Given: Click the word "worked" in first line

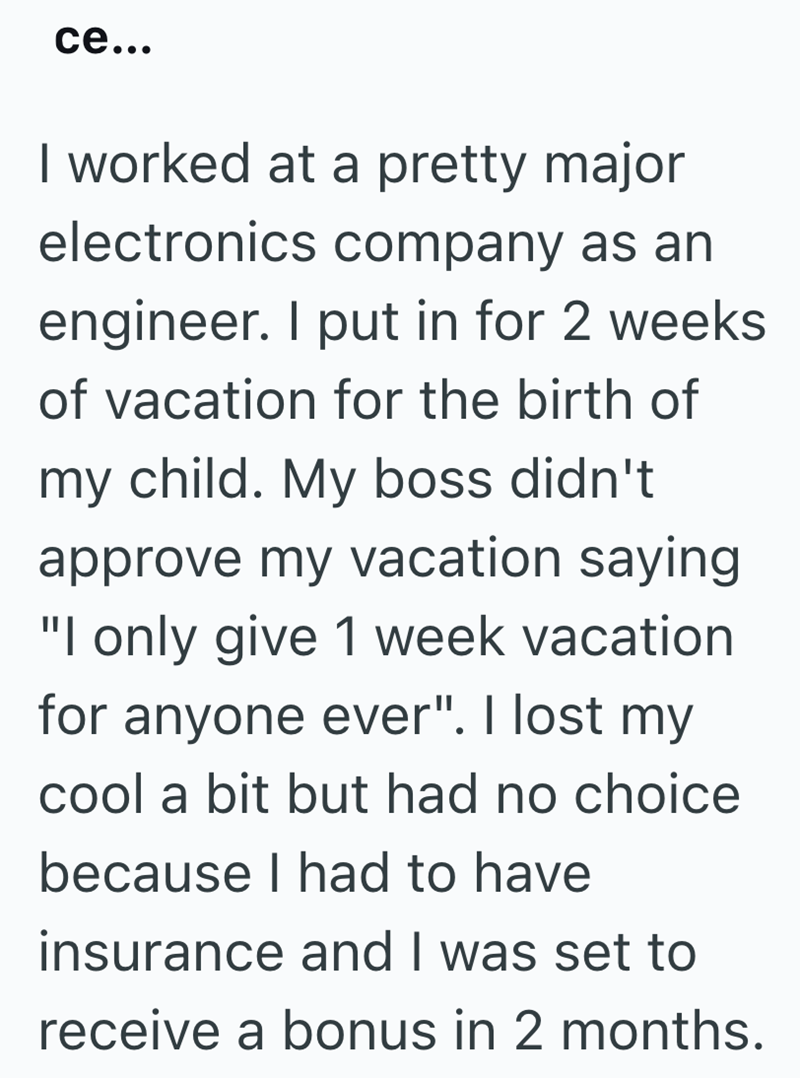Looking at the screenshot, I should (163, 166).
